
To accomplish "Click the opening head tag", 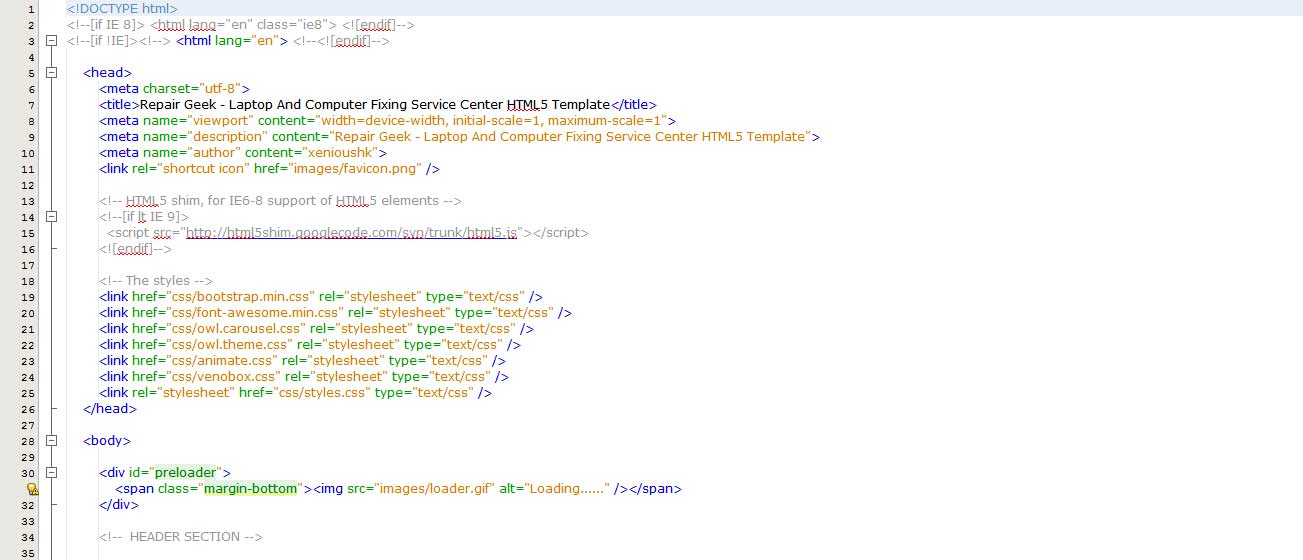I will 108,73.
